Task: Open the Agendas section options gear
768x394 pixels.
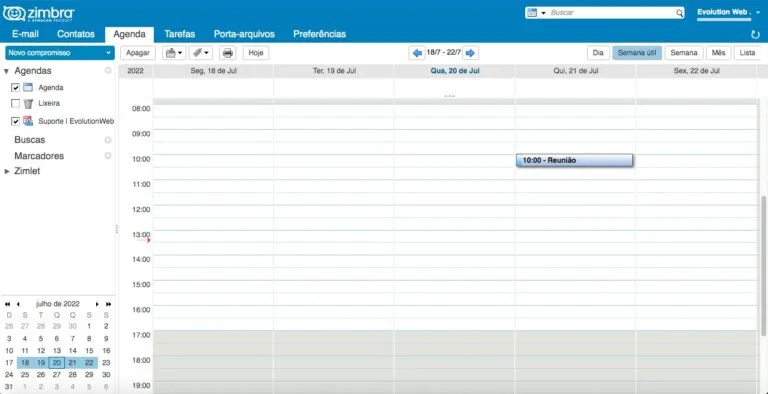Action: 108,71
